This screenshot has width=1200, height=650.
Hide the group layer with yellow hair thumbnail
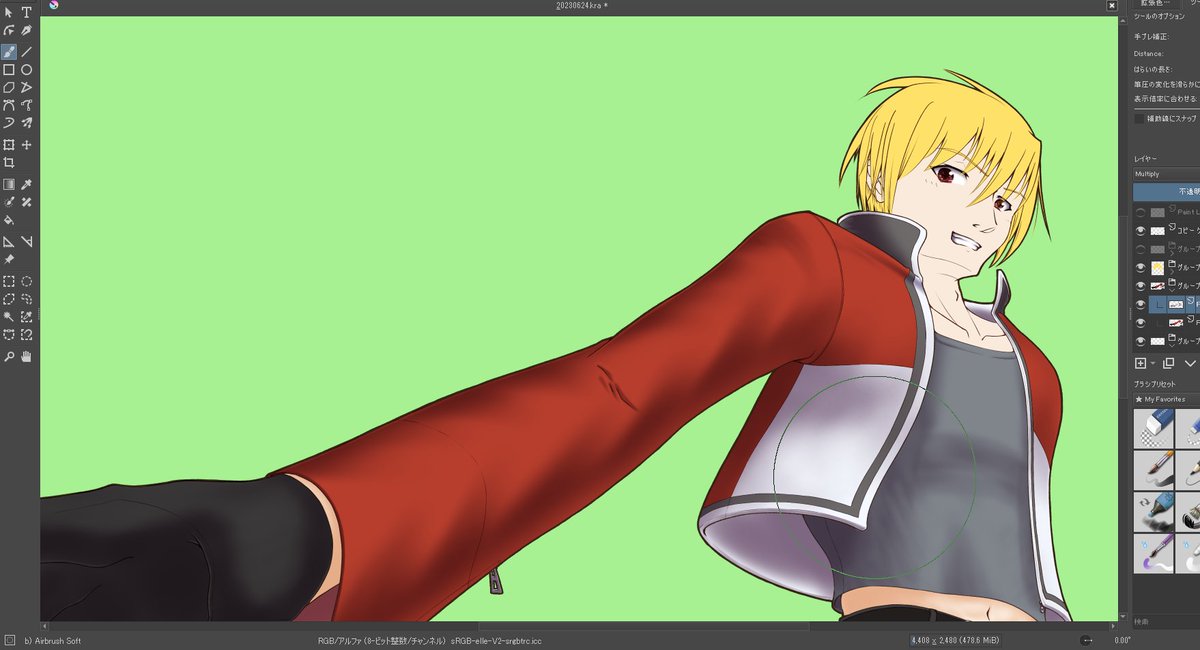tap(1141, 268)
